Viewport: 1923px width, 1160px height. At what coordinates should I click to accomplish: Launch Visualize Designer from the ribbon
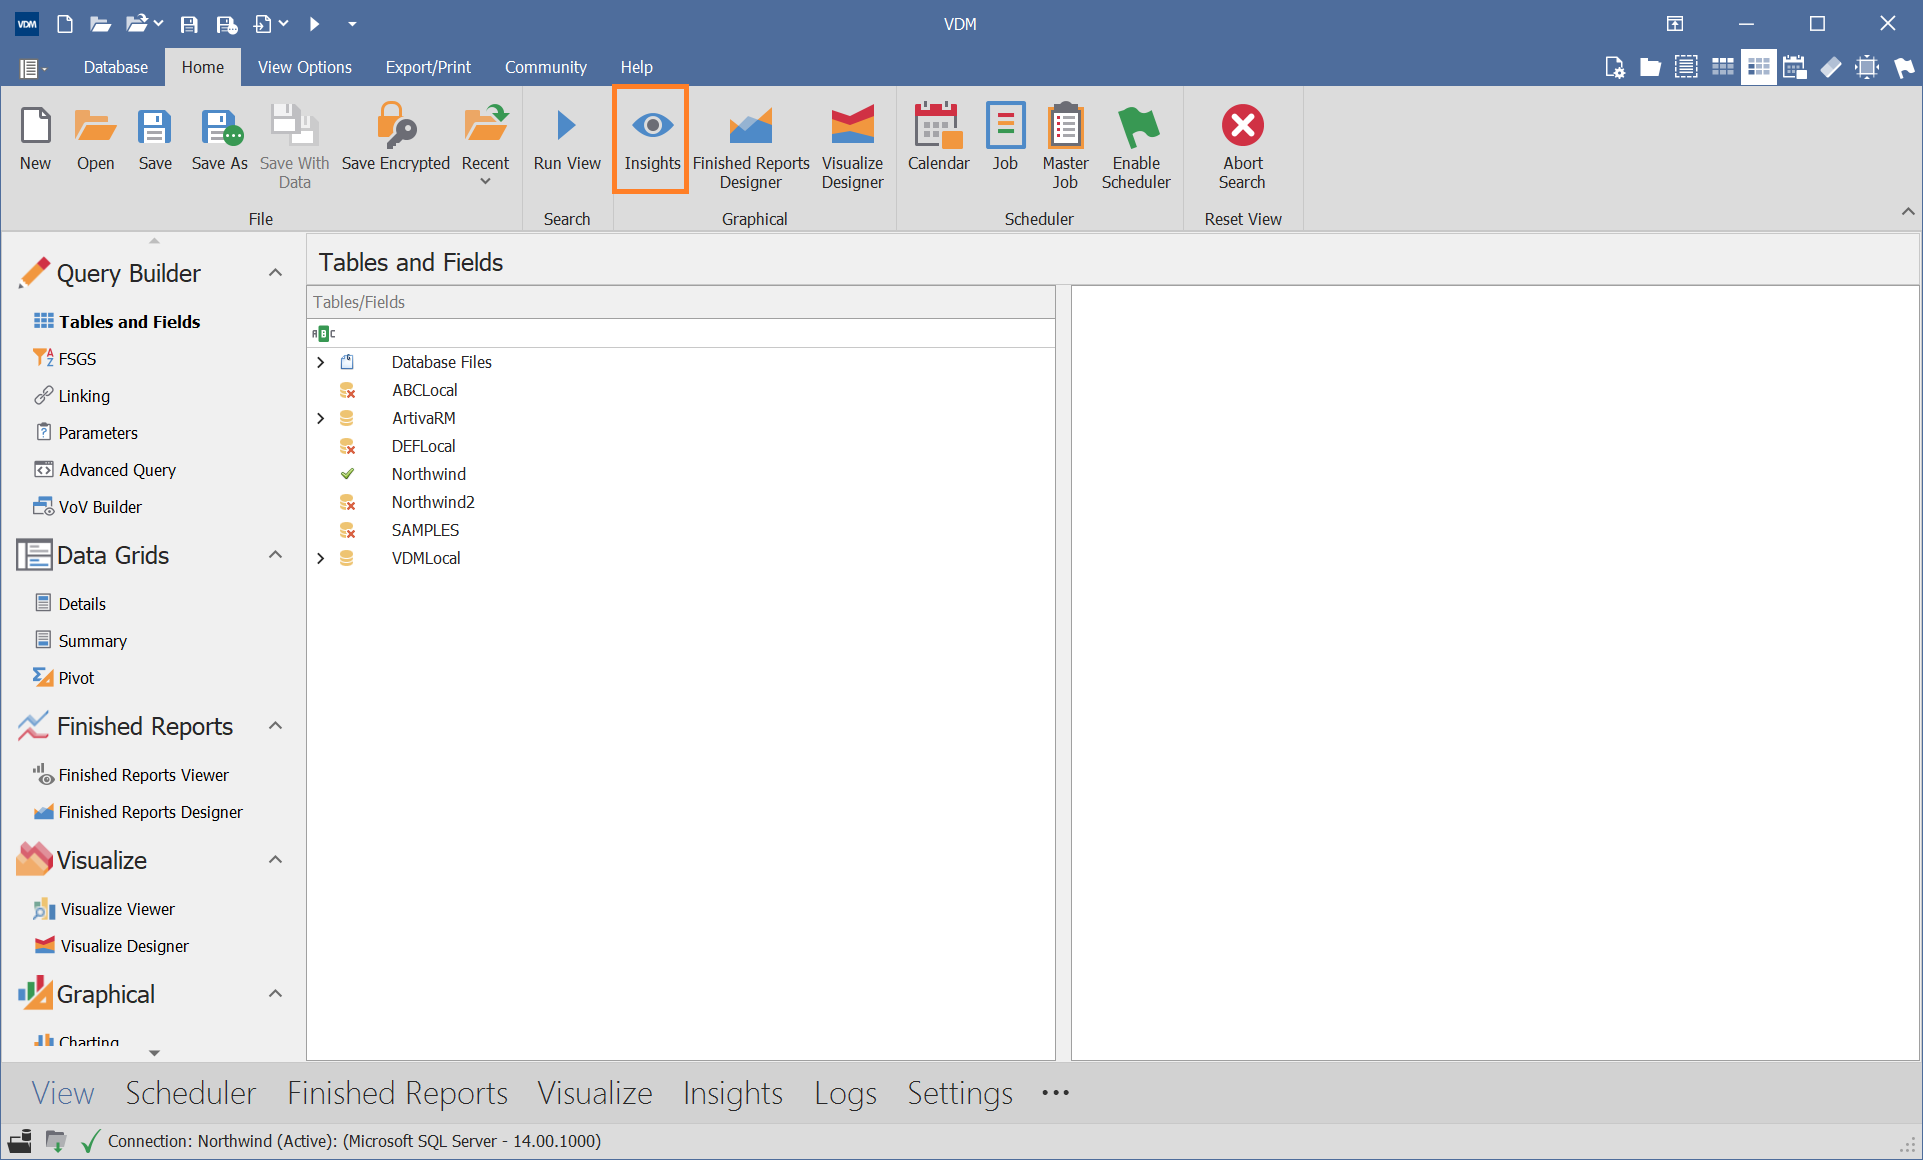tap(852, 126)
